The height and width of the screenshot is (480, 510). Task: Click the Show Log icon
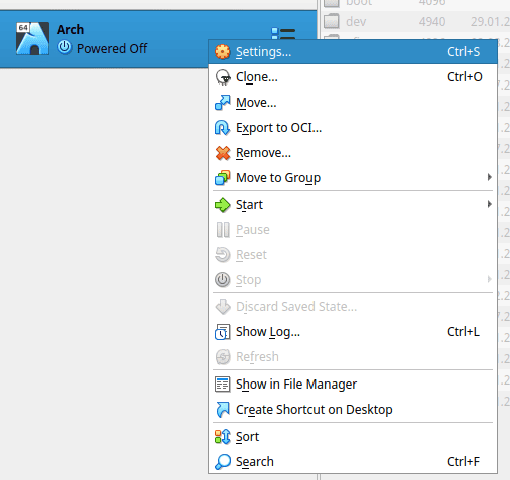click(222, 332)
